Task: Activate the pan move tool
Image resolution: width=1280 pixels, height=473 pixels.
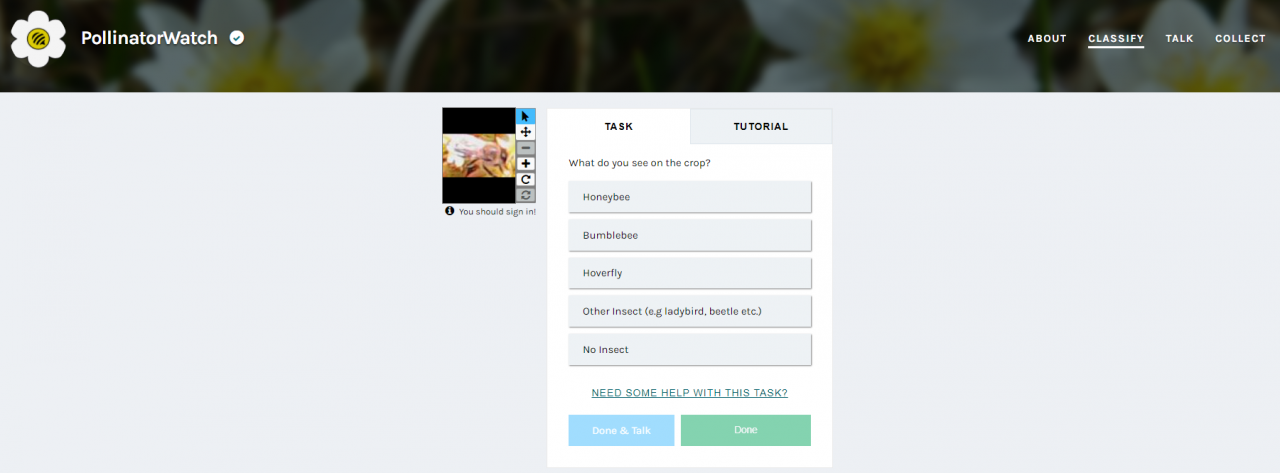Action: [x=525, y=132]
